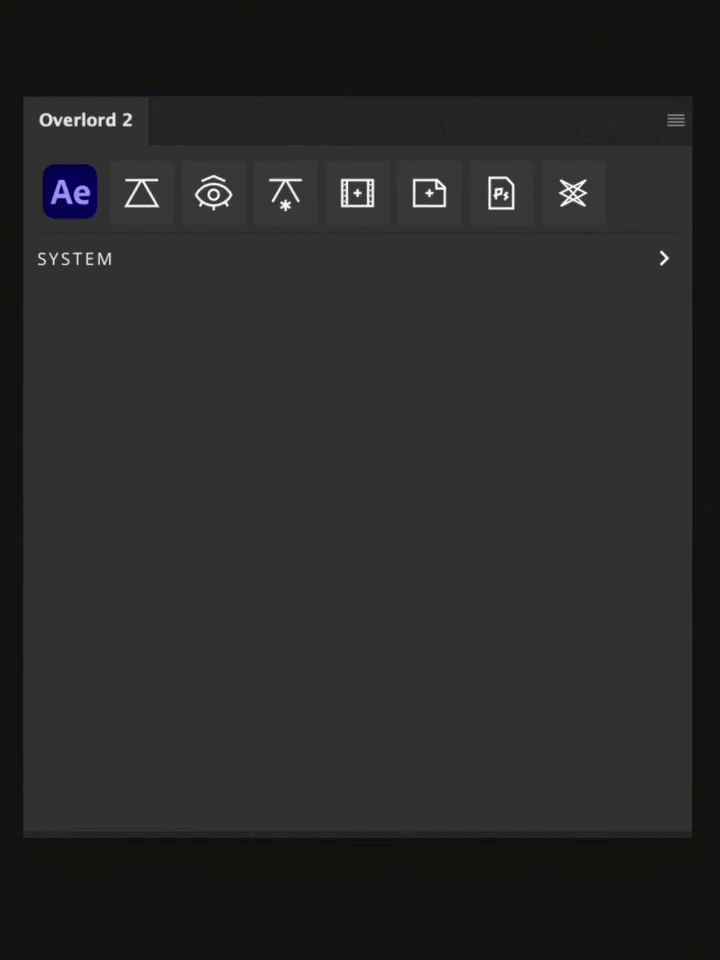Click the Ps file document icon
The height and width of the screenshot is (960, 720).
pyautogui.click(x=501, y=193)
